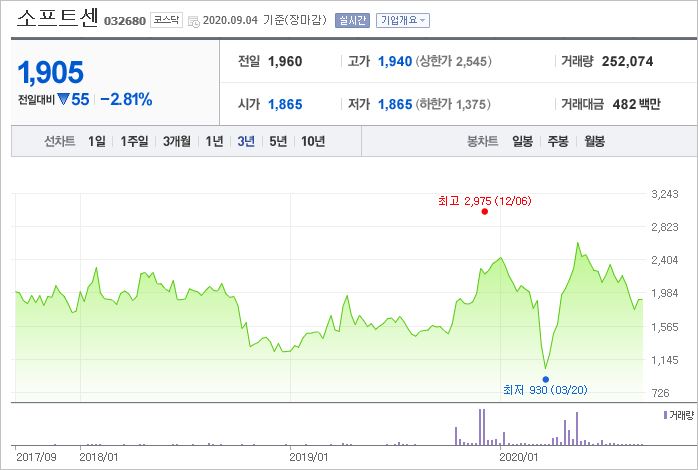698x470 pixels.
Task: Switch to 일봉 candlestick chart
Action: click(523, 142)
